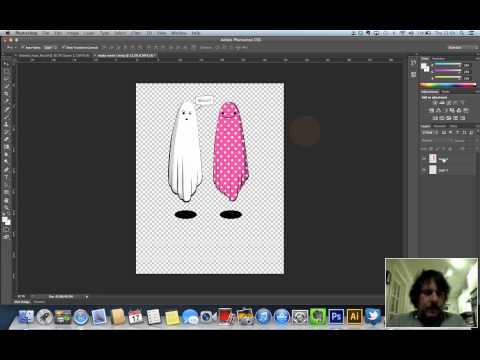Viewport: 480px width, 360px height.
Task: Open the workspace switcher dropdown
Action: tap(462, 48)
